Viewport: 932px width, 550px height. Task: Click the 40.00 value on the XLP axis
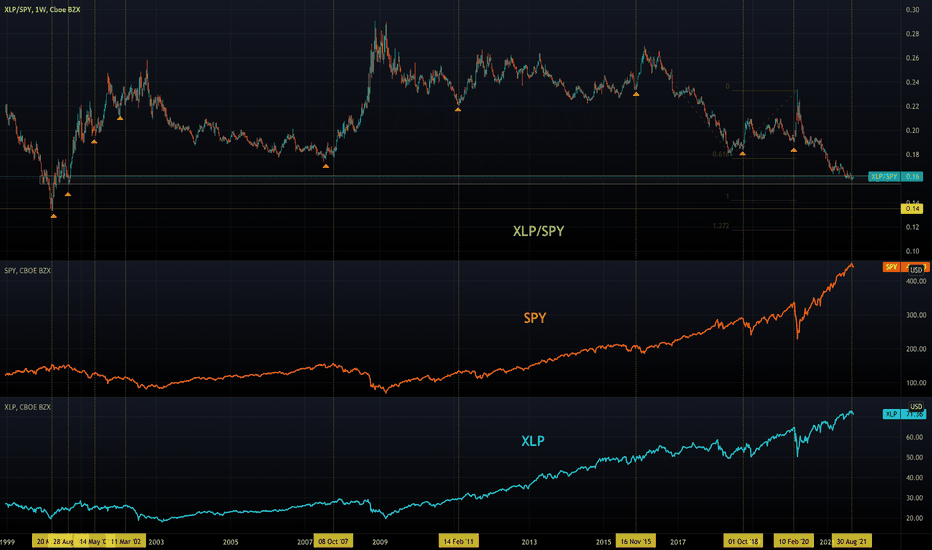coord(914,477)
